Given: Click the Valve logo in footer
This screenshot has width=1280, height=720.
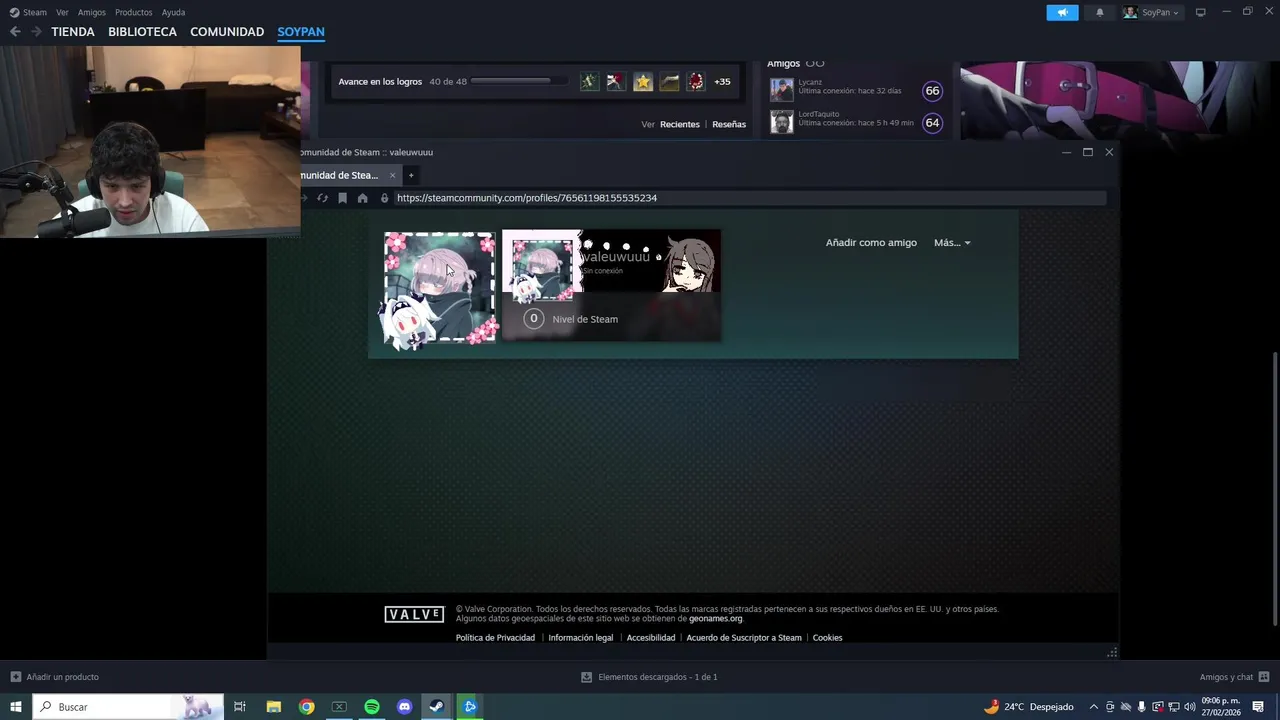Looking at the screenshot, I should (x=414, y=614).
